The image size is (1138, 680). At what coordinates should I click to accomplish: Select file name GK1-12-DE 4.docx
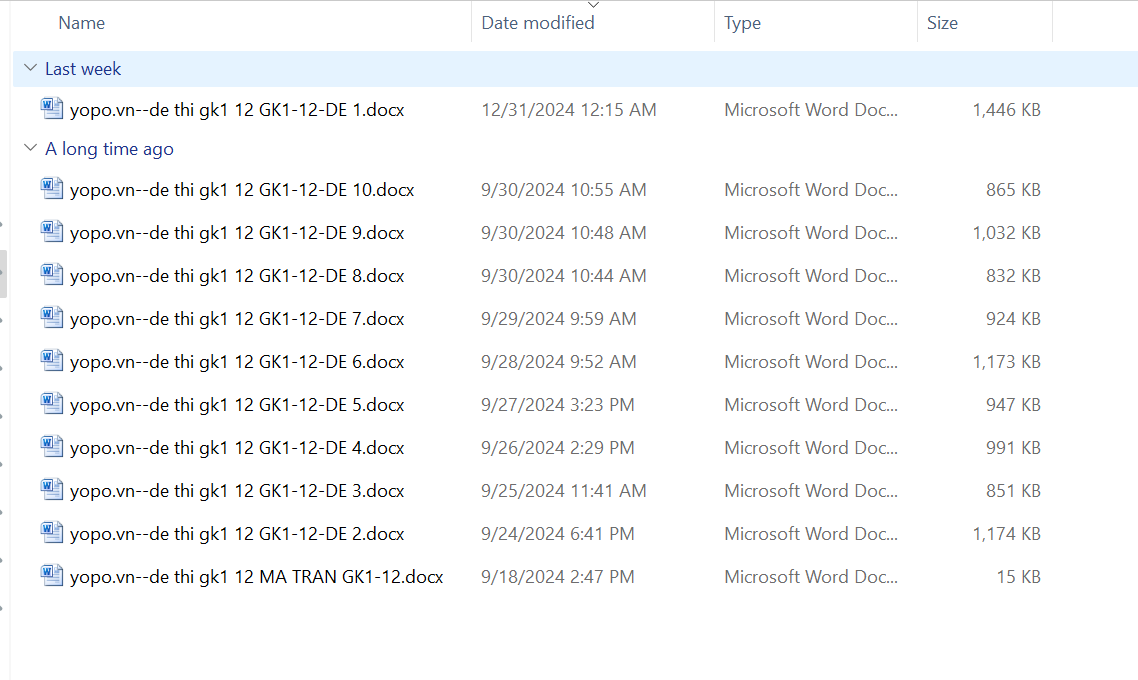(237, 448)
